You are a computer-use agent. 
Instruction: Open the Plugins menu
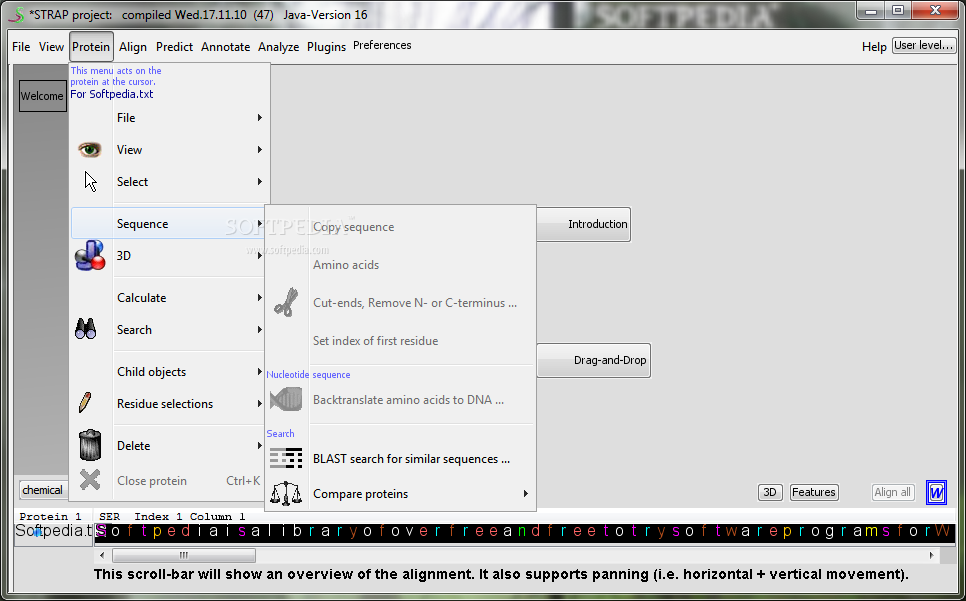(x=327, y=47)
